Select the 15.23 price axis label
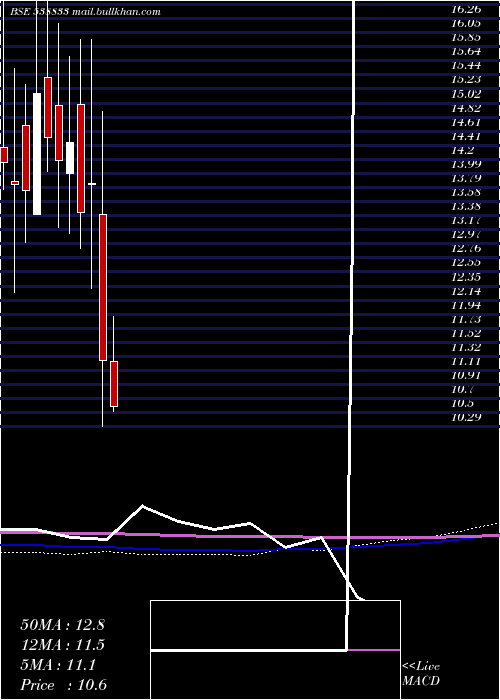This screenshot has height=700, width=500. pos(466,79)
